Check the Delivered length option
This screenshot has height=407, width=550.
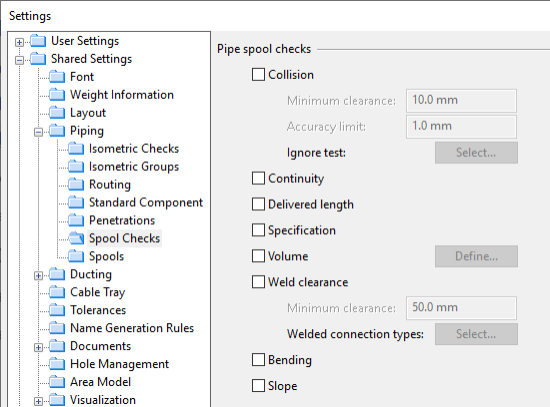258,204
